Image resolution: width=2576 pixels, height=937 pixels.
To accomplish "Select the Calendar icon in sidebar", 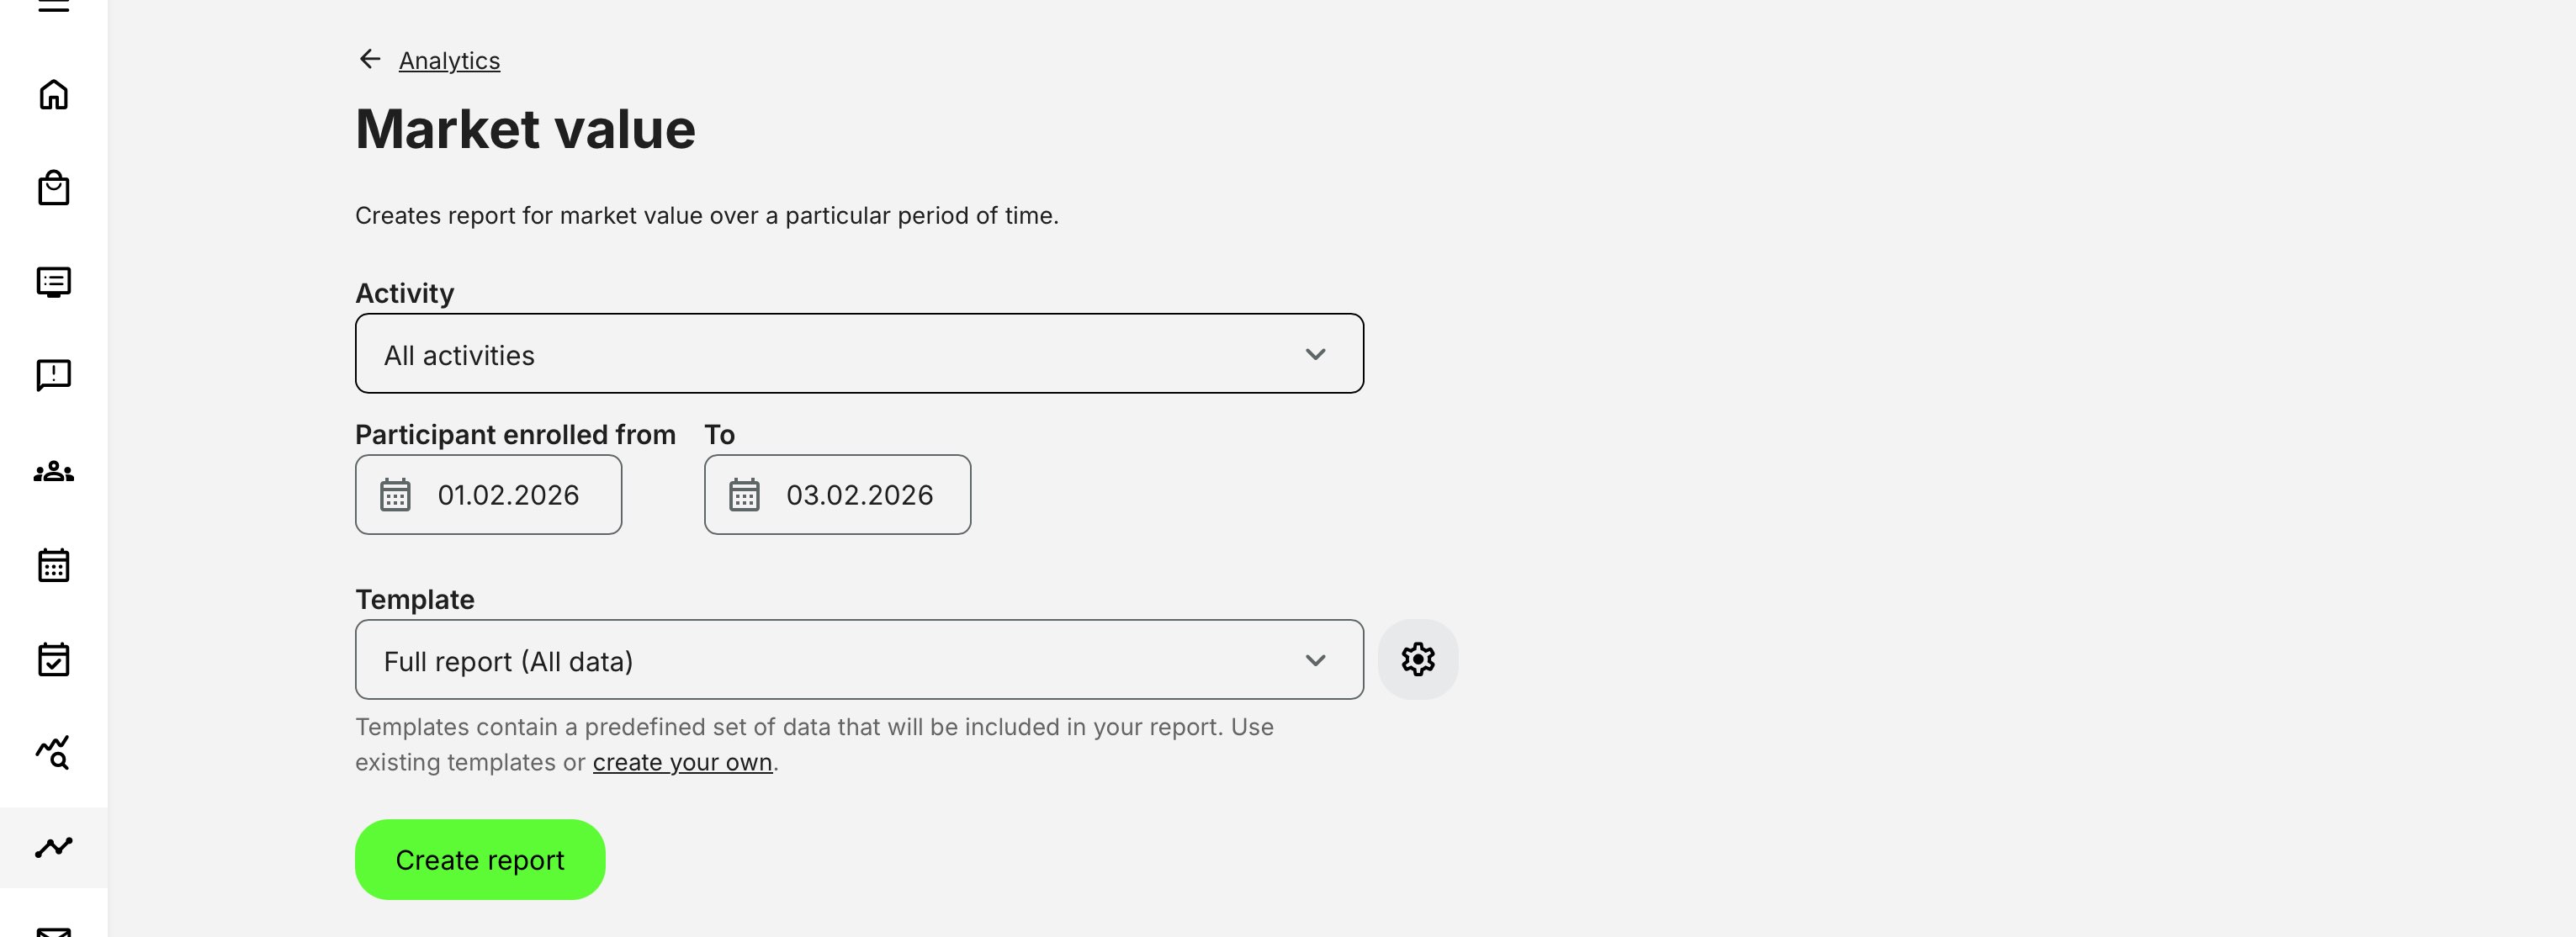I will tap(54, 564).
